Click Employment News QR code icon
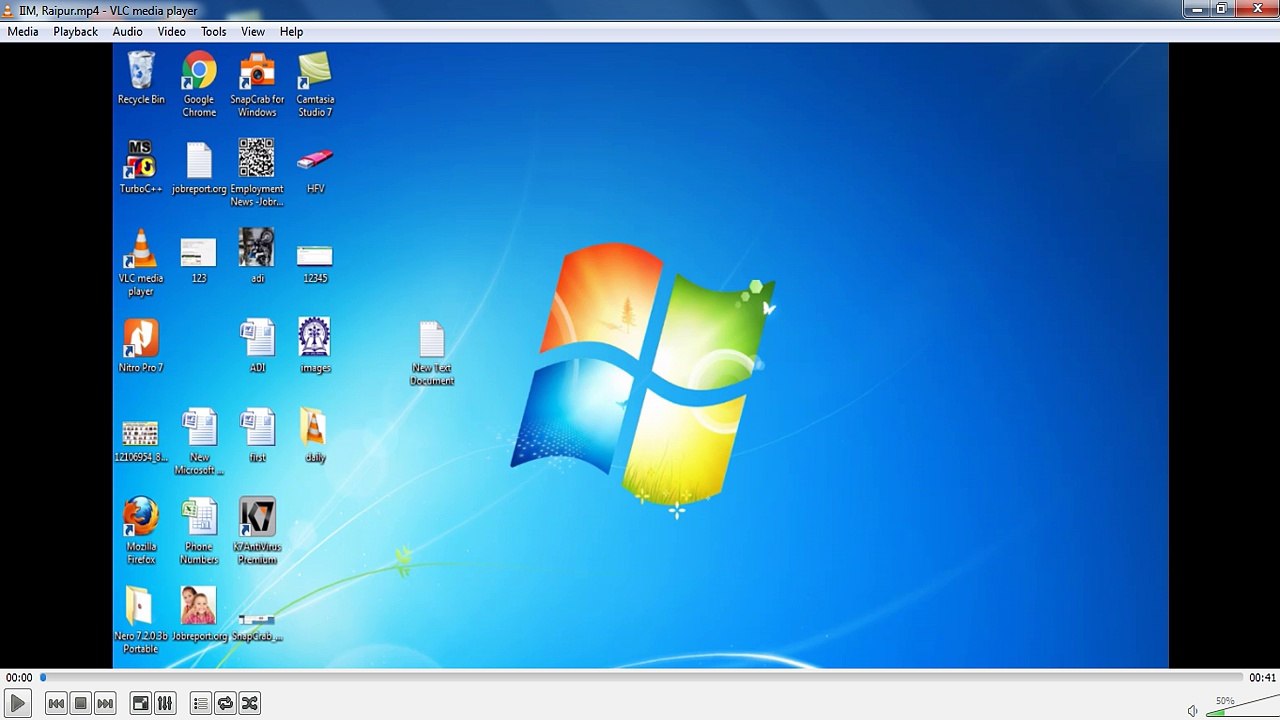Viewport: 1280px width, 720px height. (x=257, y=173)
